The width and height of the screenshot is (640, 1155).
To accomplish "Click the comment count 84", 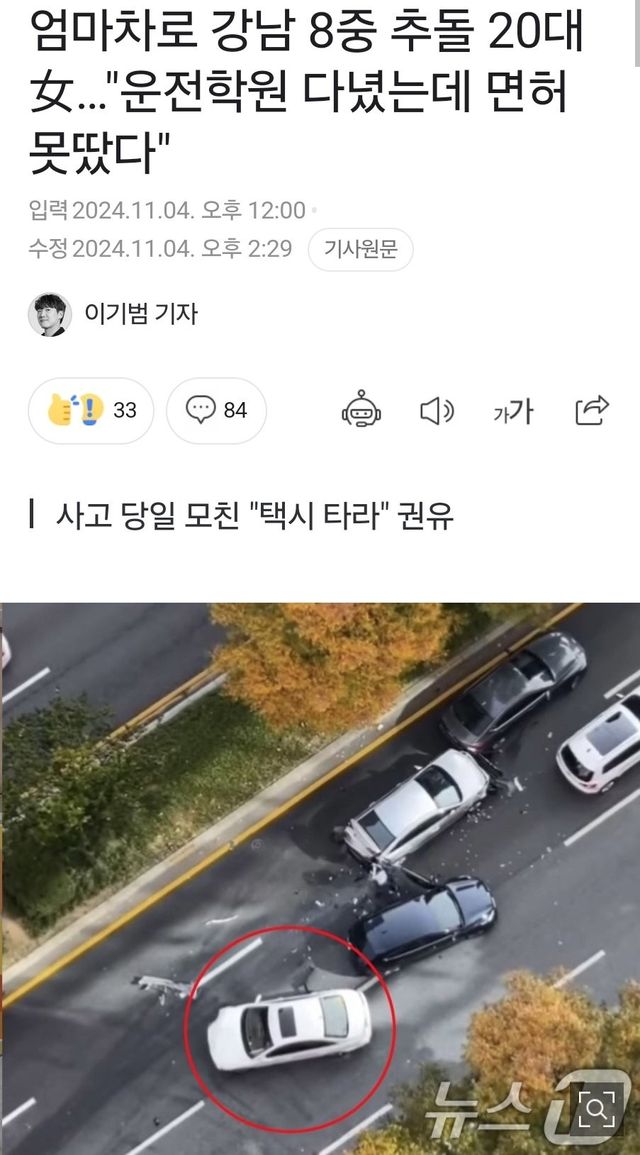I will [236, 410].
